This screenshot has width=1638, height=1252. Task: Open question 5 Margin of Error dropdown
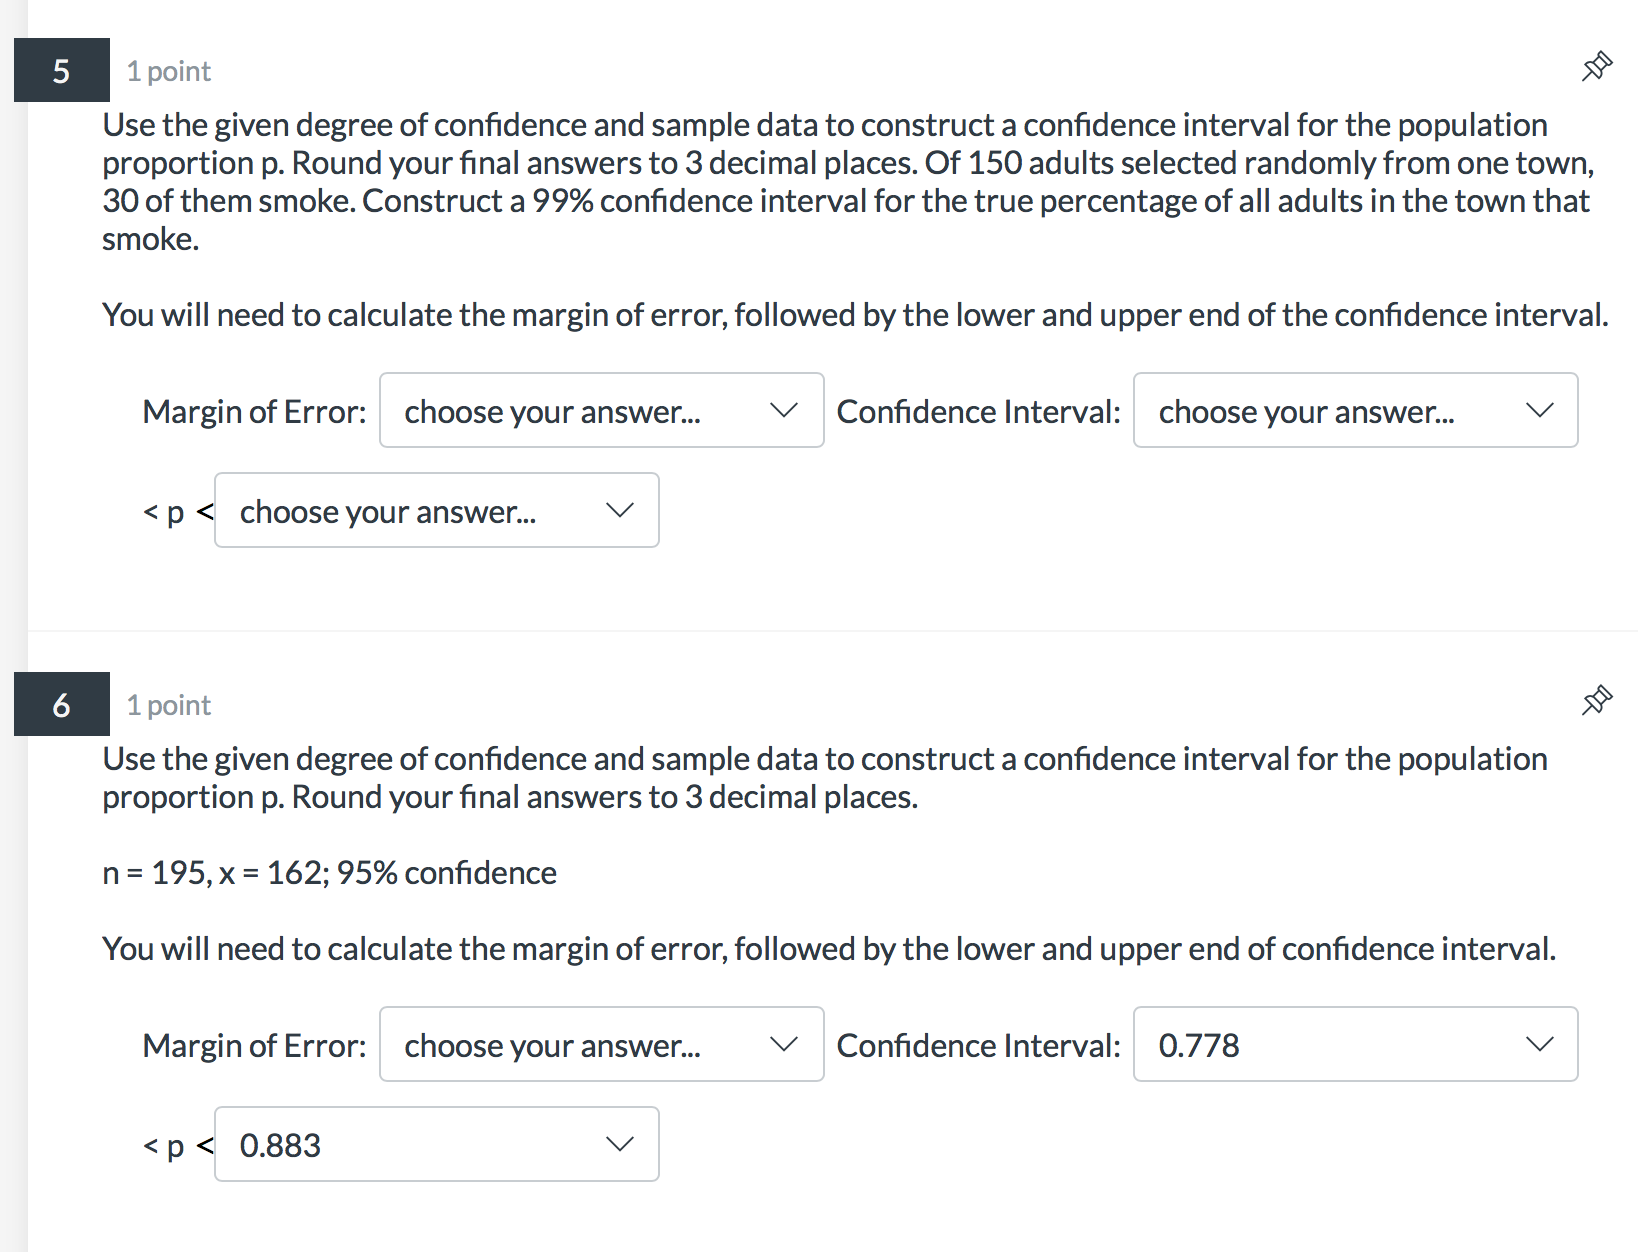click(x=601, y=411)
